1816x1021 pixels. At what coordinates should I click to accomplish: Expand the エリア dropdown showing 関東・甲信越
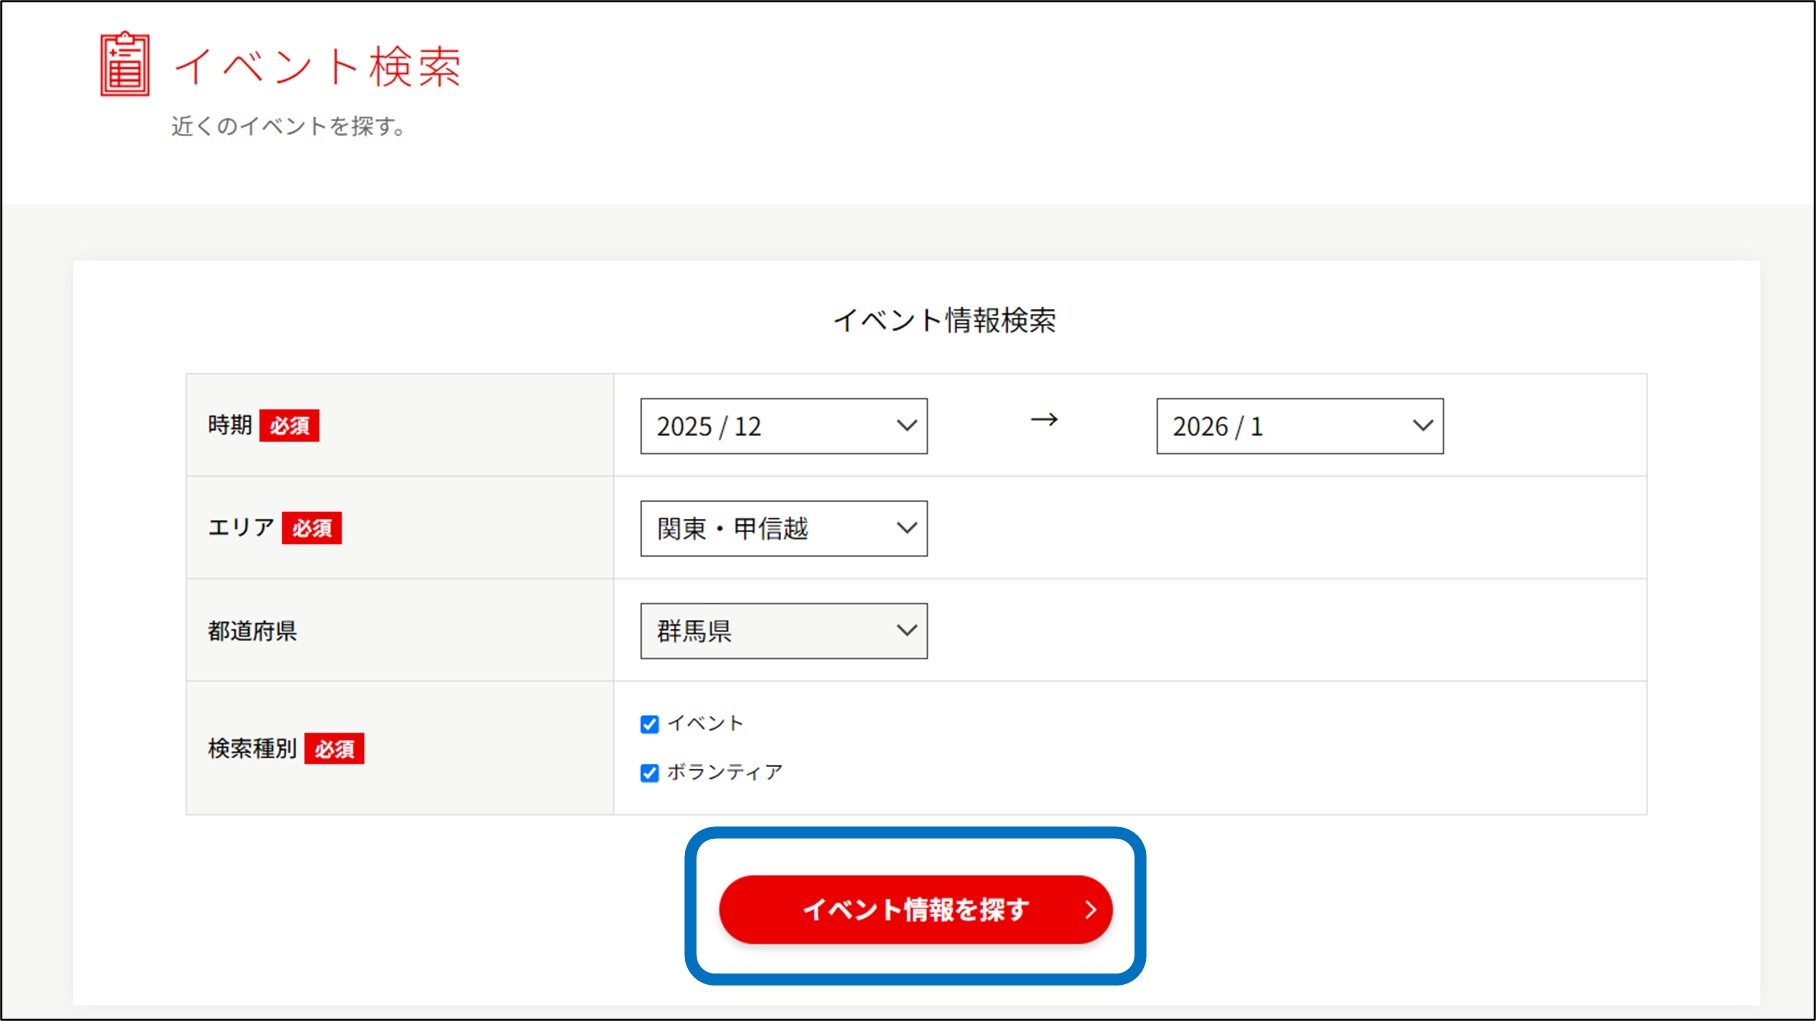pyautogui.click(x=783, y=528)
